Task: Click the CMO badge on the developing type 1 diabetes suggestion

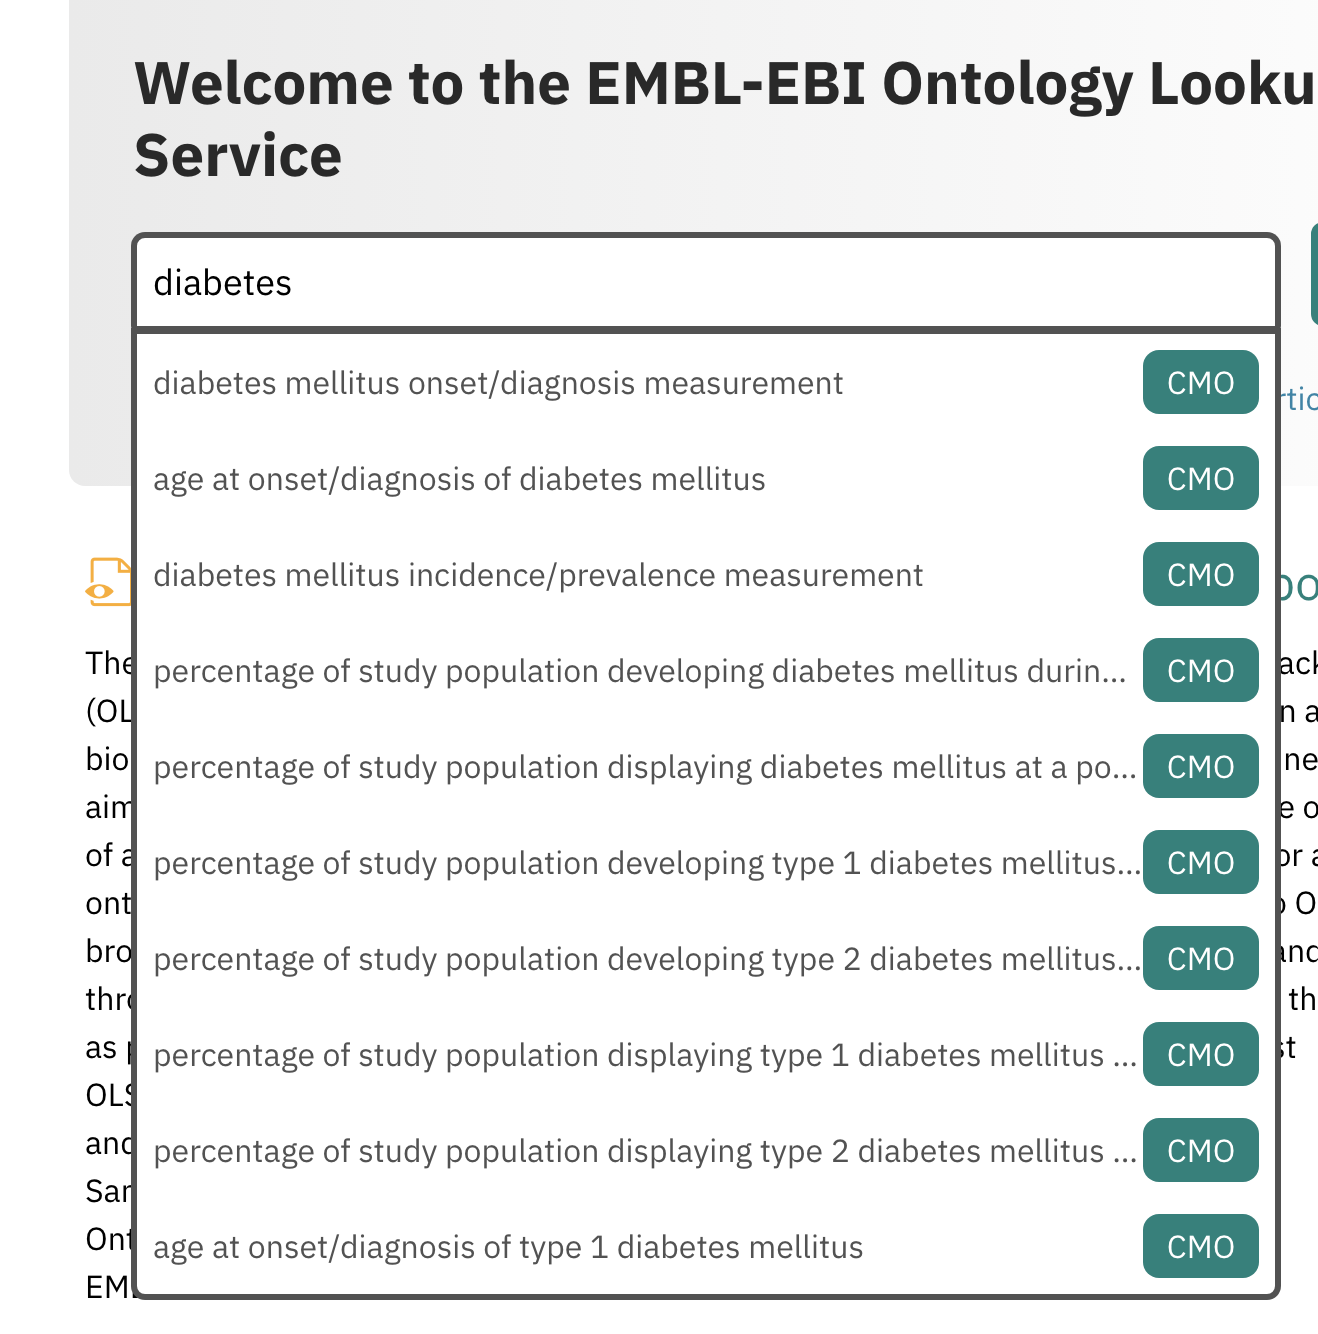Action: (x=1200, y=863)
